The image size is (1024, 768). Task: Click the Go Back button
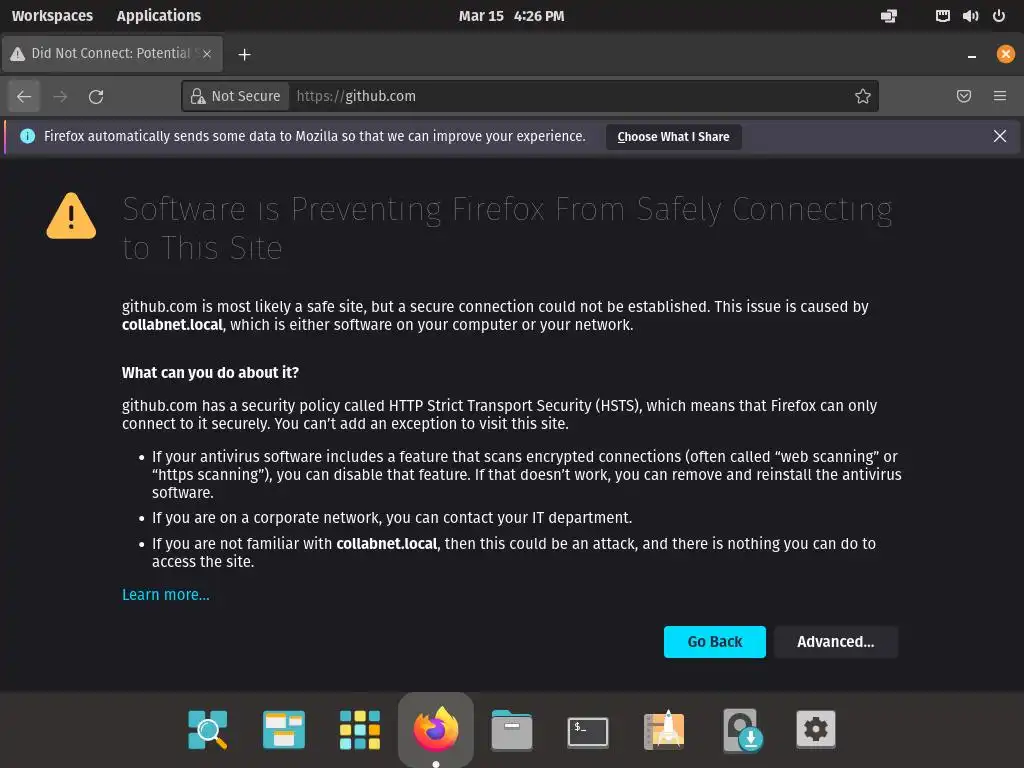(714, 641)
